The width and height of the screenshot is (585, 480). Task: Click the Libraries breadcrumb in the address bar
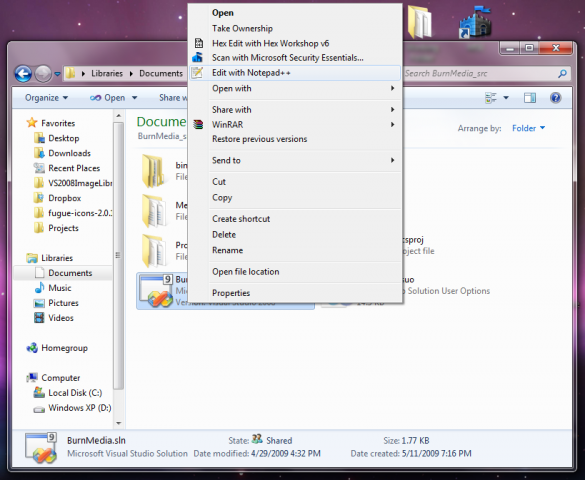tap(107, 73)
